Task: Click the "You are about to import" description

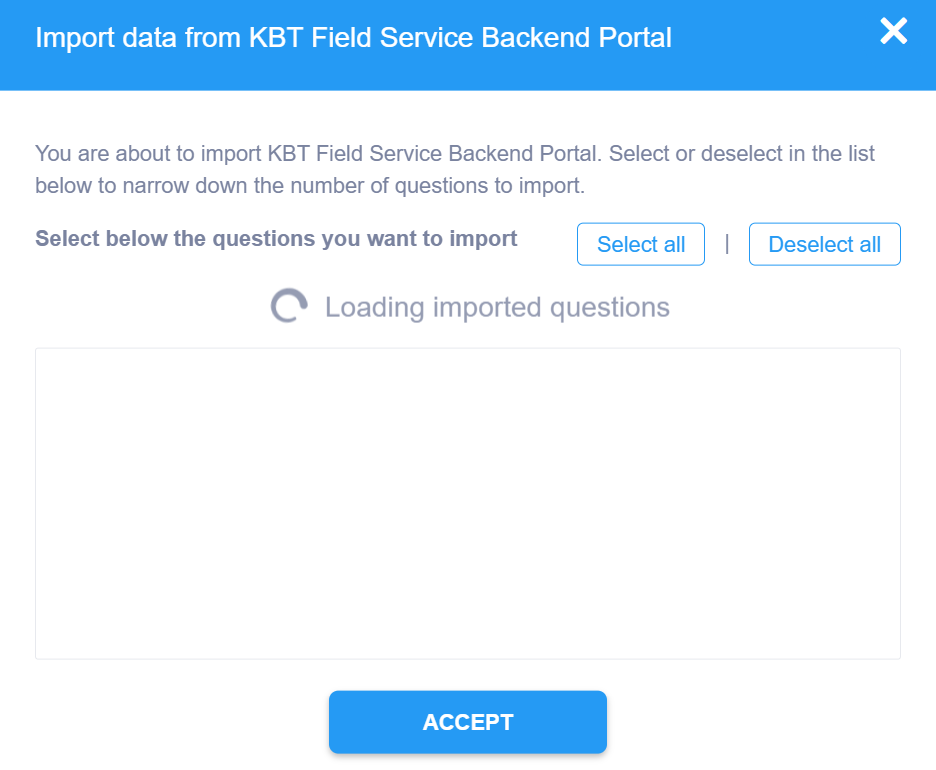Action: click(x=455, y=155)
